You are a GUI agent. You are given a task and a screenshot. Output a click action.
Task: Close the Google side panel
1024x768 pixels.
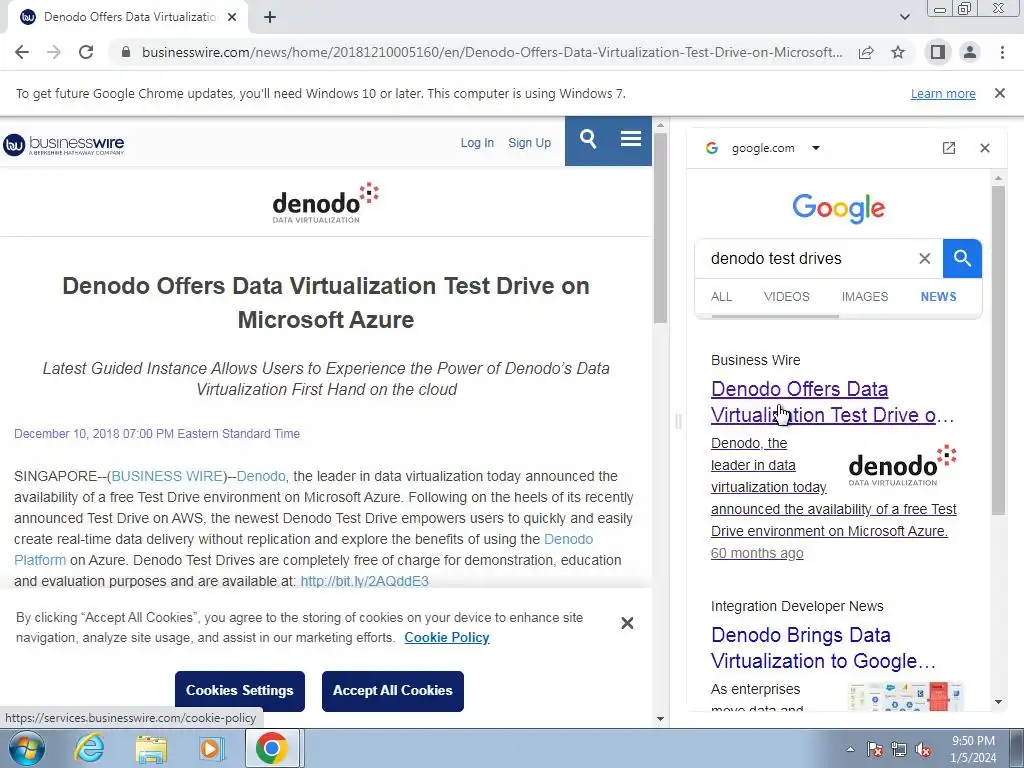(985, 148)
